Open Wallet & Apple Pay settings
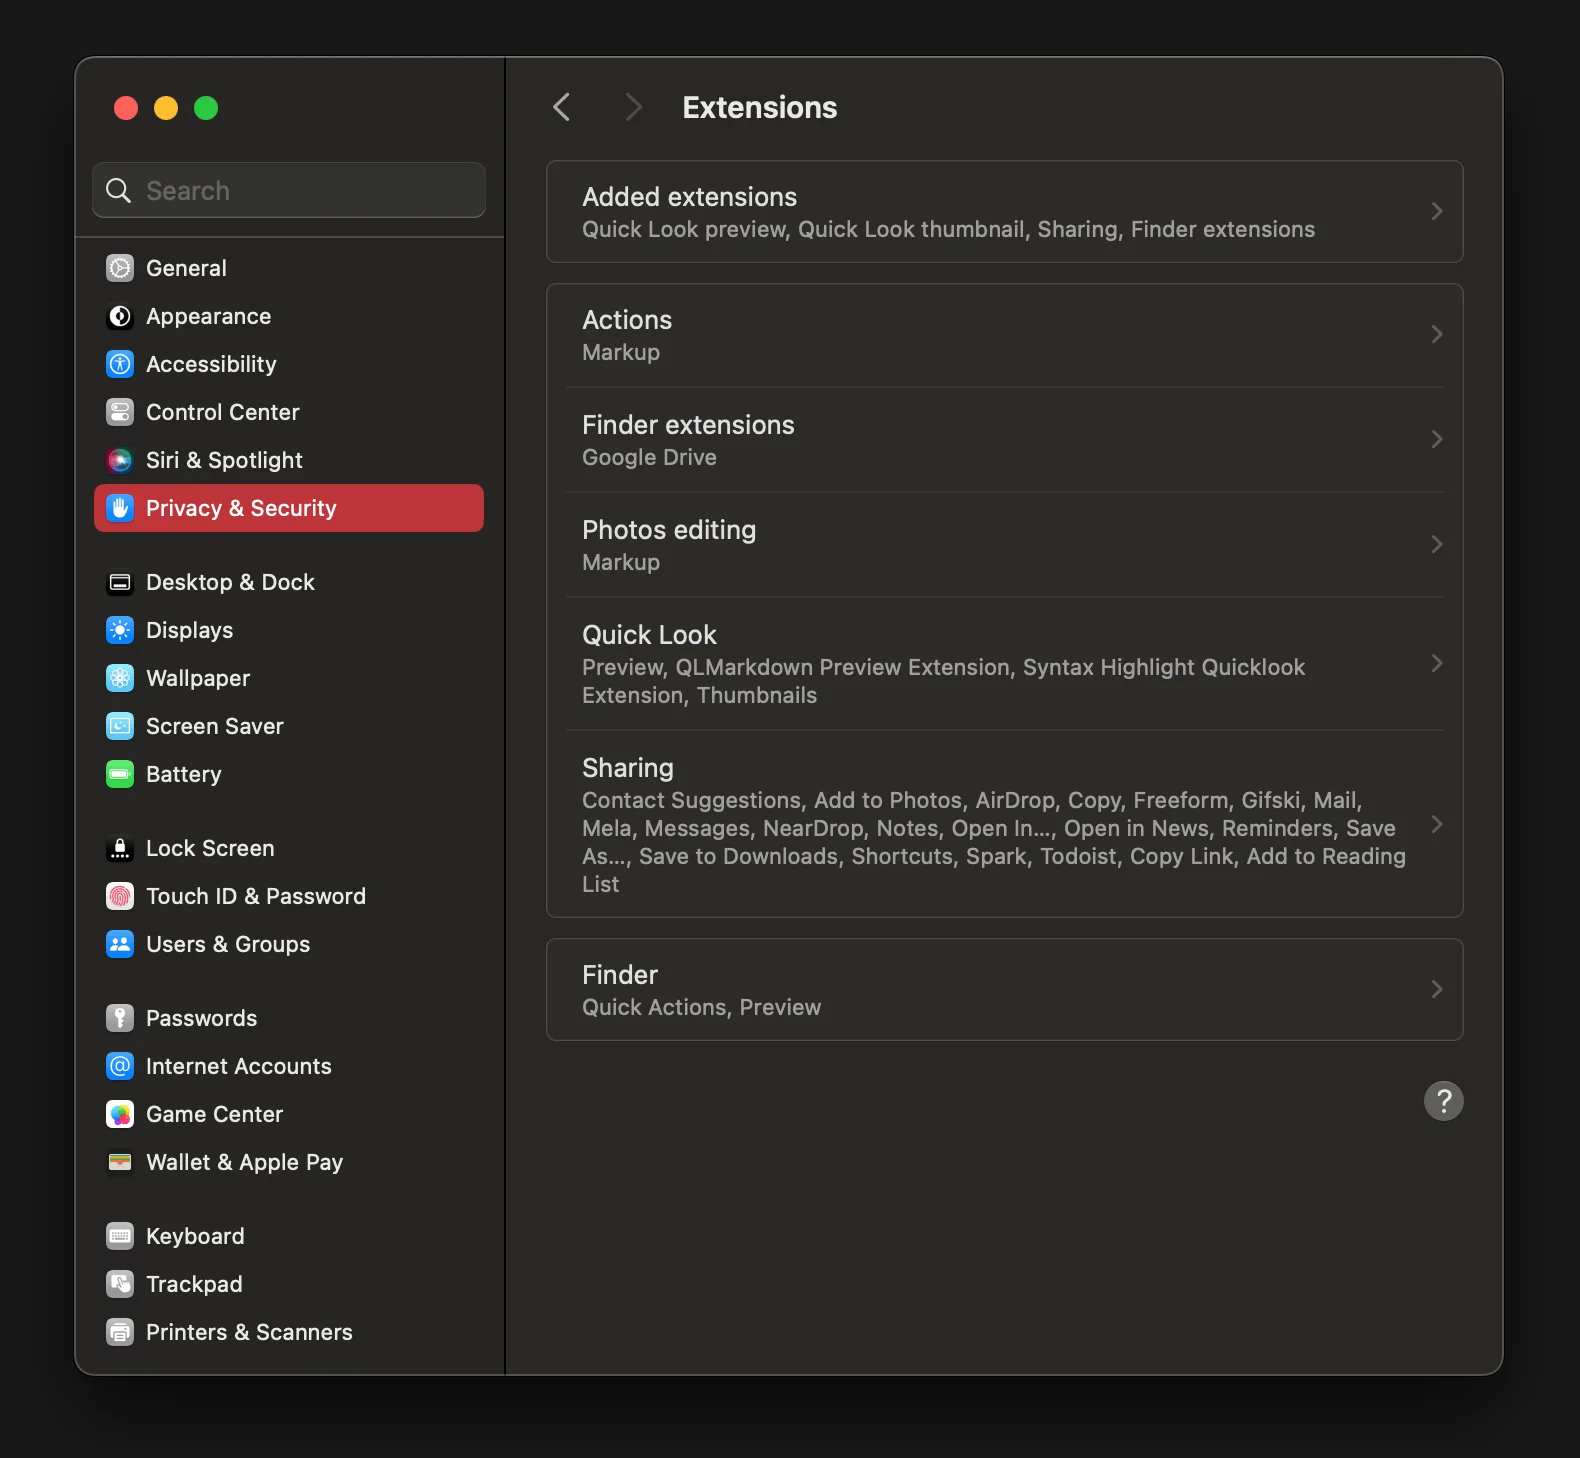 pyautogui.click(x=244, y=1162)
